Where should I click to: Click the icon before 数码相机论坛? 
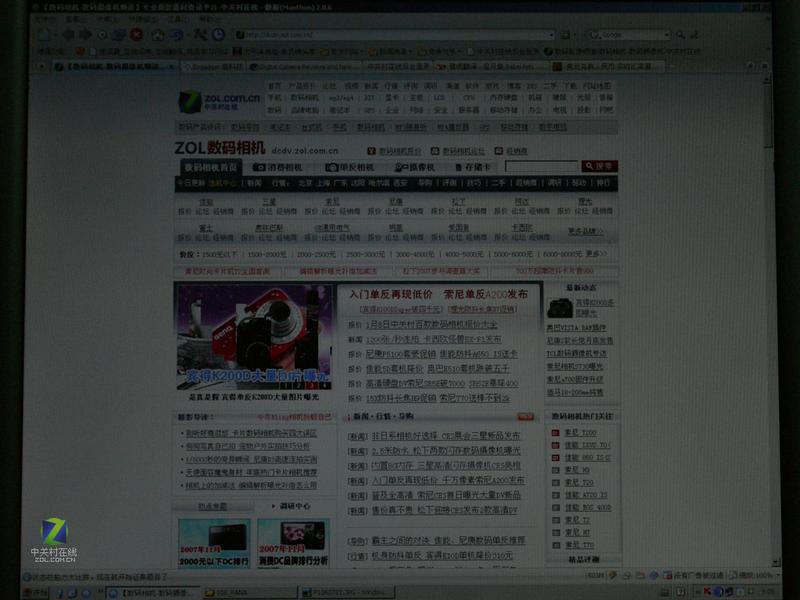pyautogui.click(x=435, y=151)
